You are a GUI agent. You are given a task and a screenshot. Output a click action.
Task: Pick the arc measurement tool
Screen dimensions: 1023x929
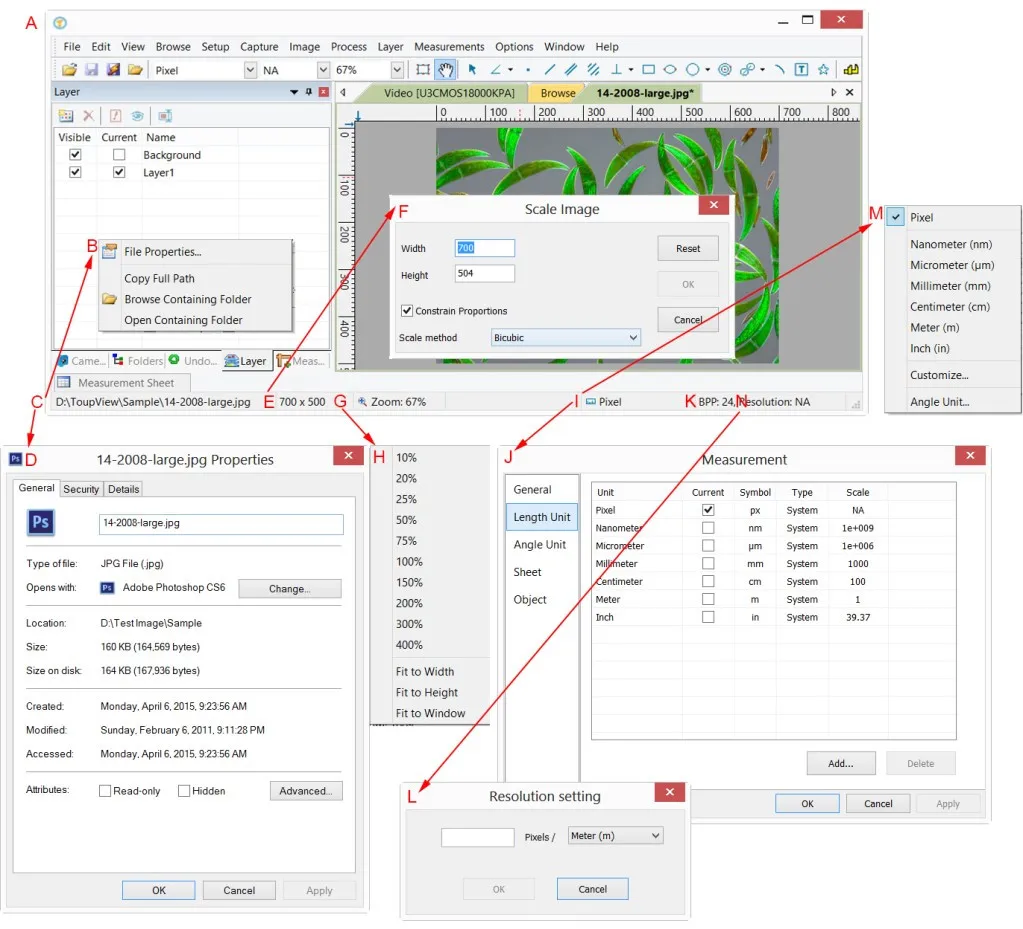[x=780, y=70]
